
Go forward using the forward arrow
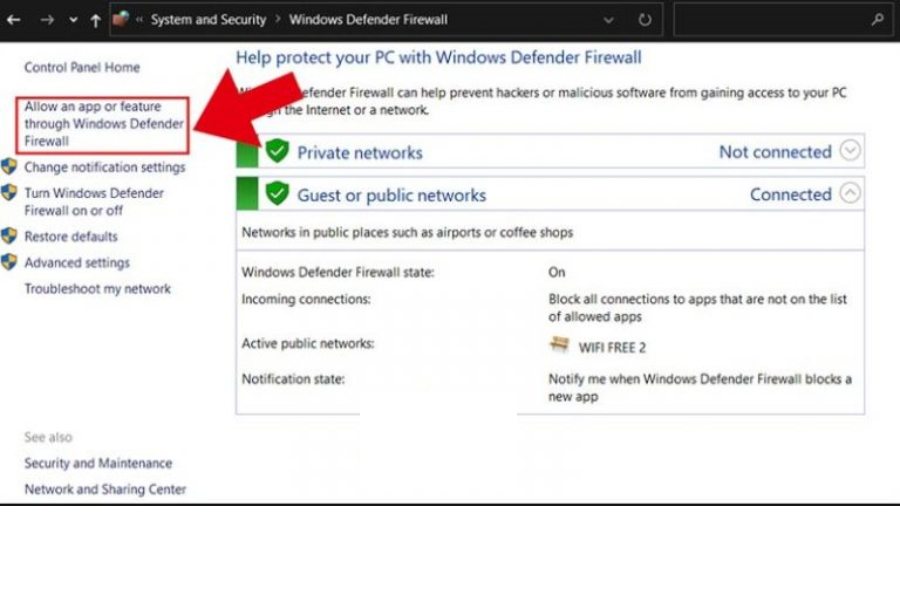pyautogui.click(x=47, y=20)
